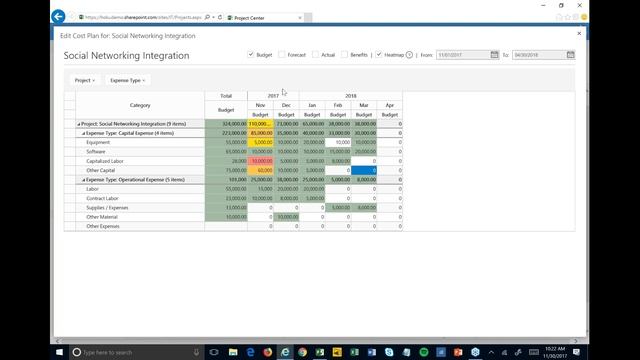Launch Chrome from the taskbar
The width and height of the screenshot is (640, 360).
pyautogui.click(x=302, y=352)
